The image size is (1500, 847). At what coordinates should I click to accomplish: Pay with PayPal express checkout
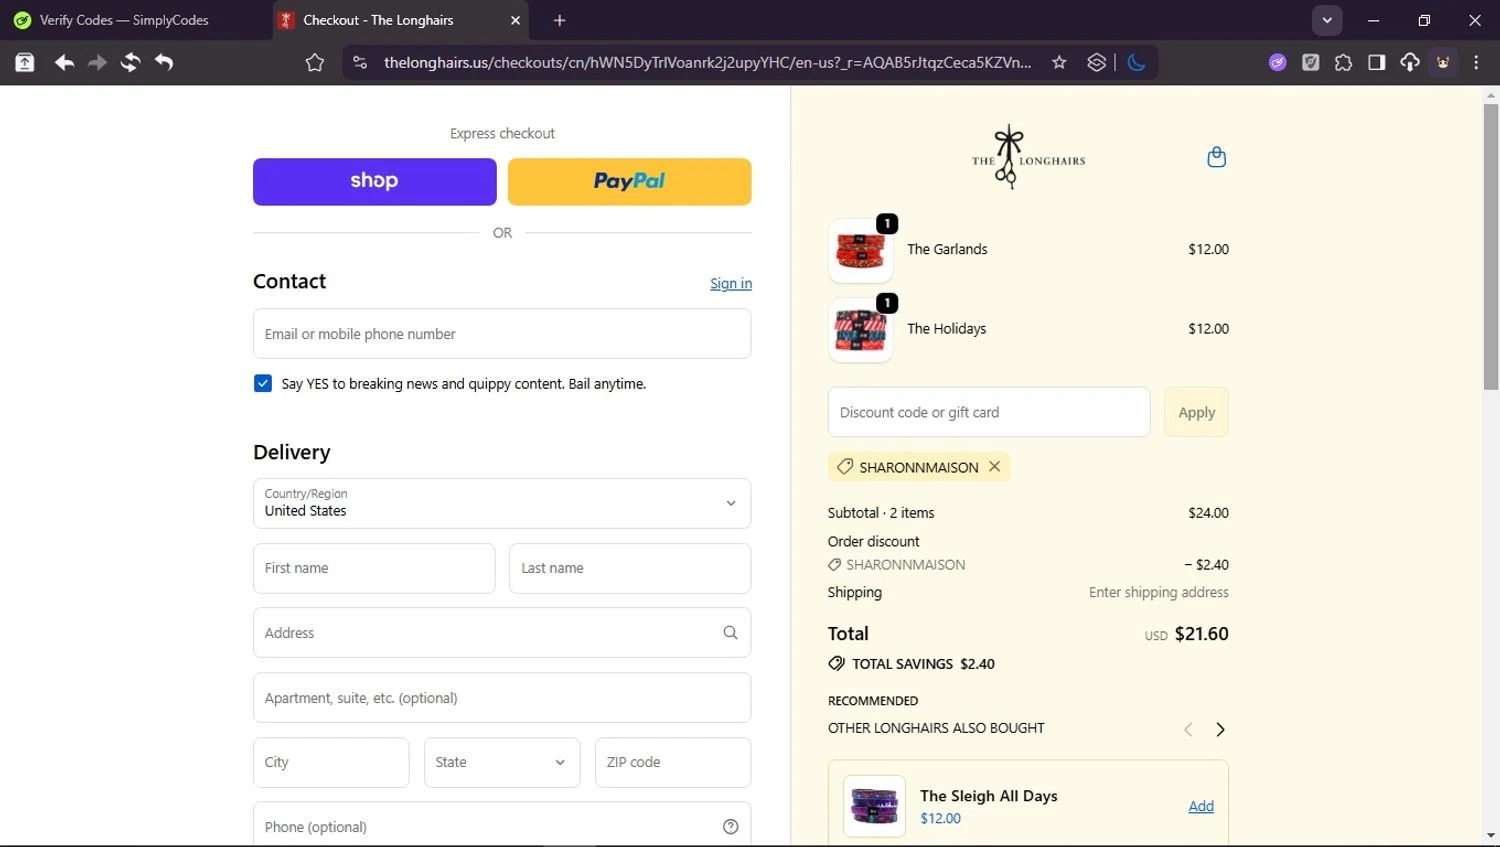point(629,182)
